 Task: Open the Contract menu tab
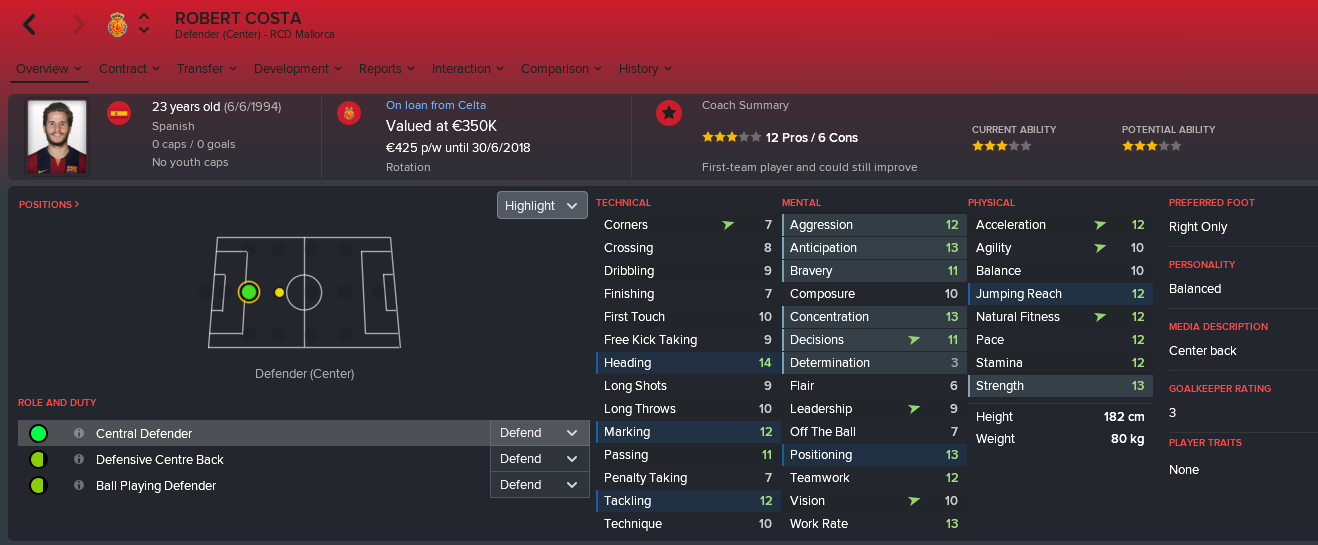(x=129, y=69)
